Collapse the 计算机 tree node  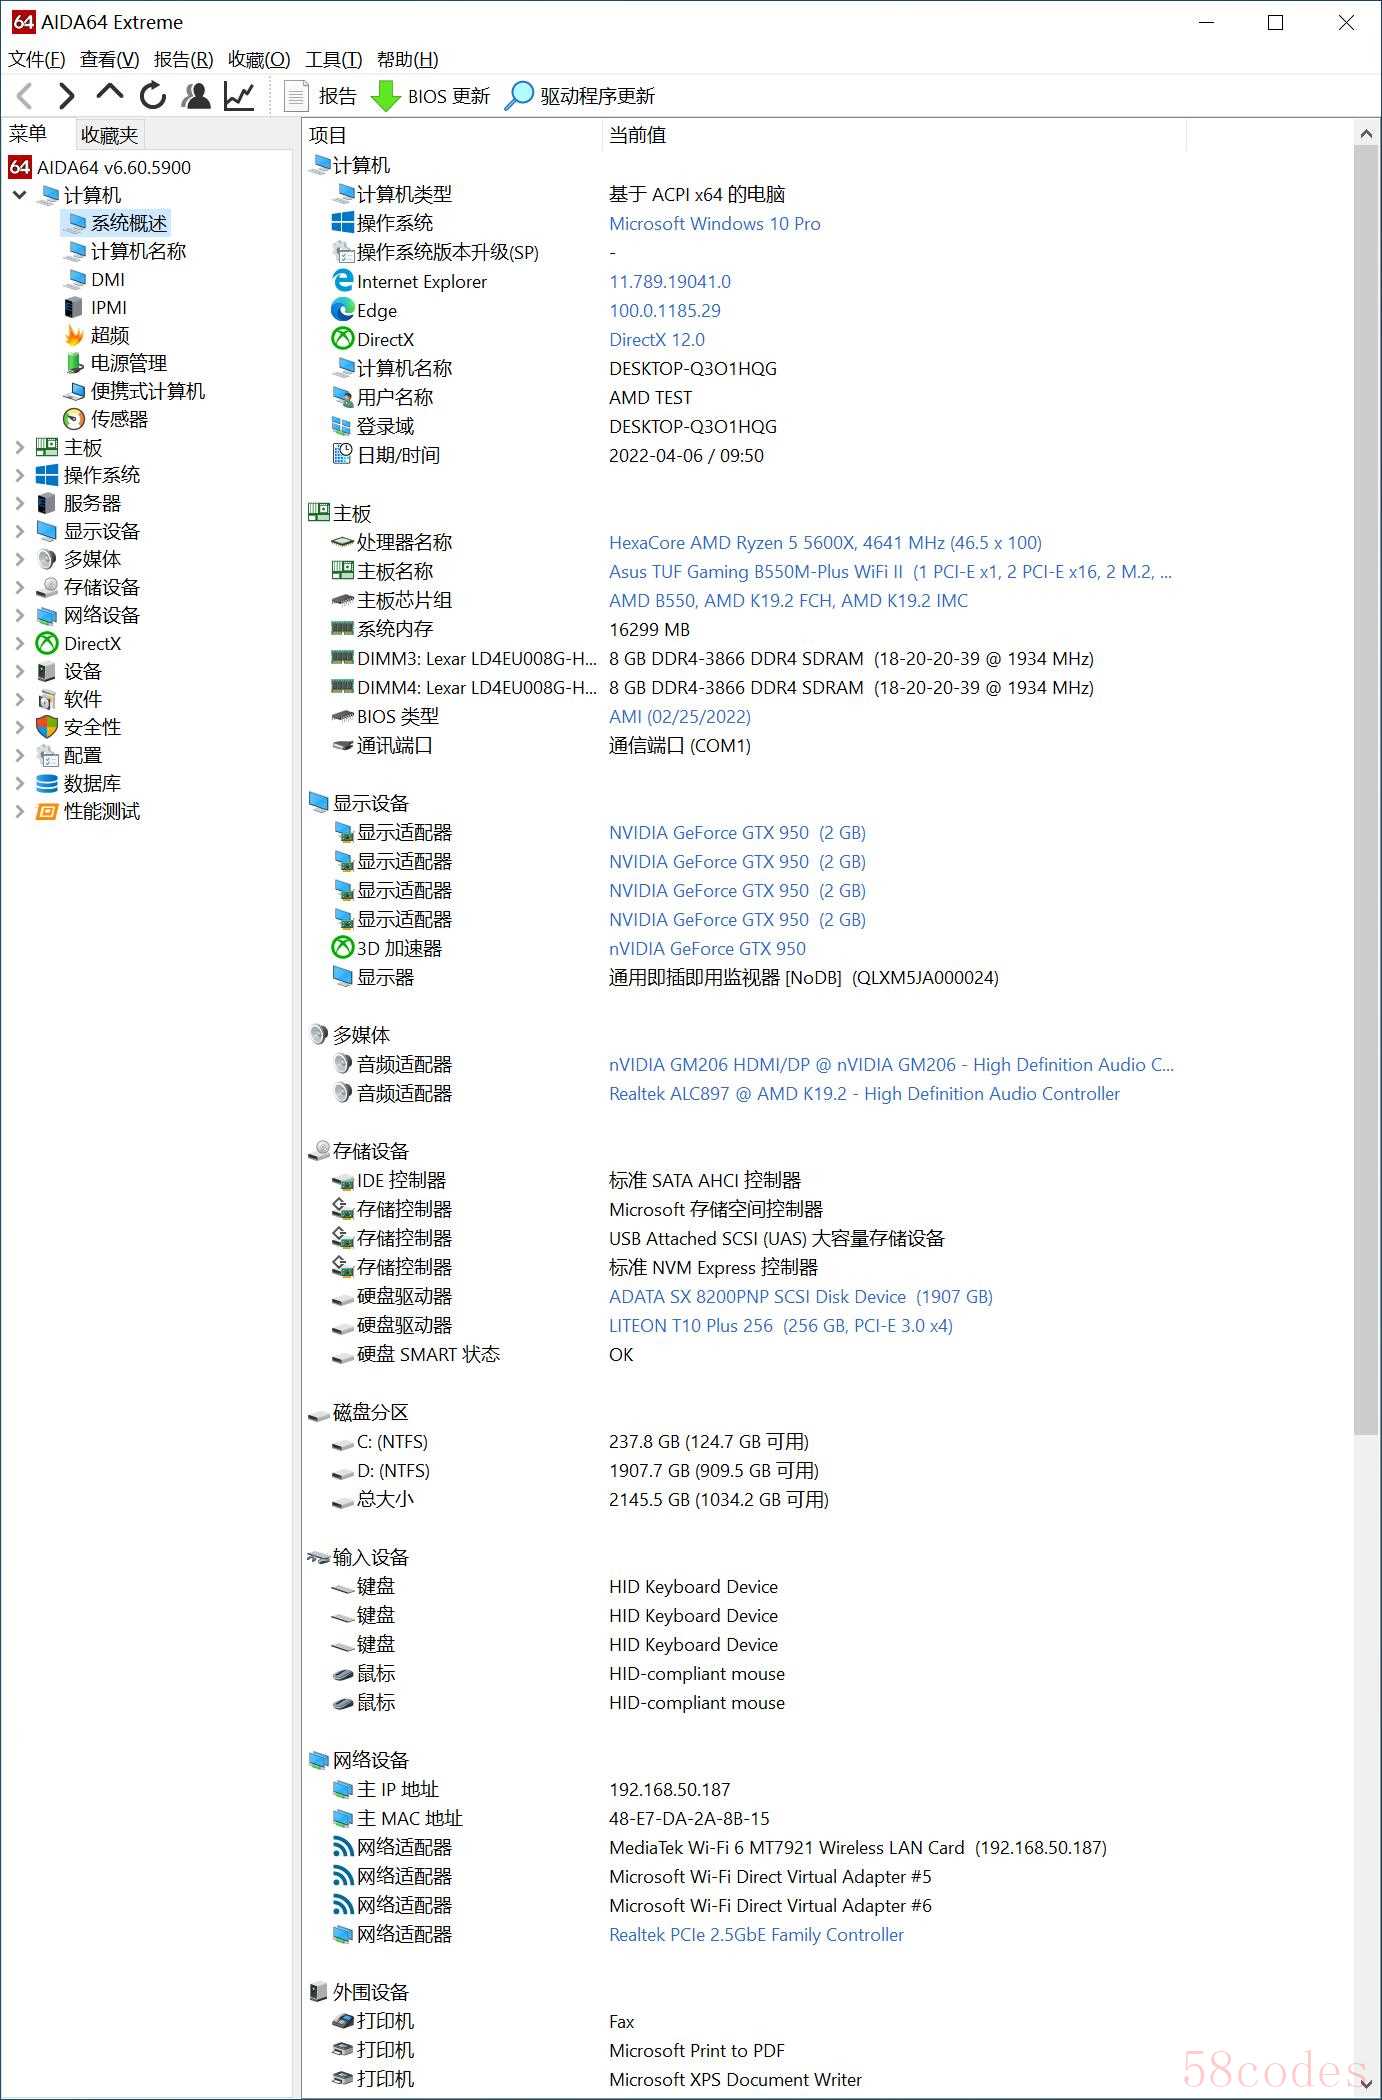(x=19, y=195)
